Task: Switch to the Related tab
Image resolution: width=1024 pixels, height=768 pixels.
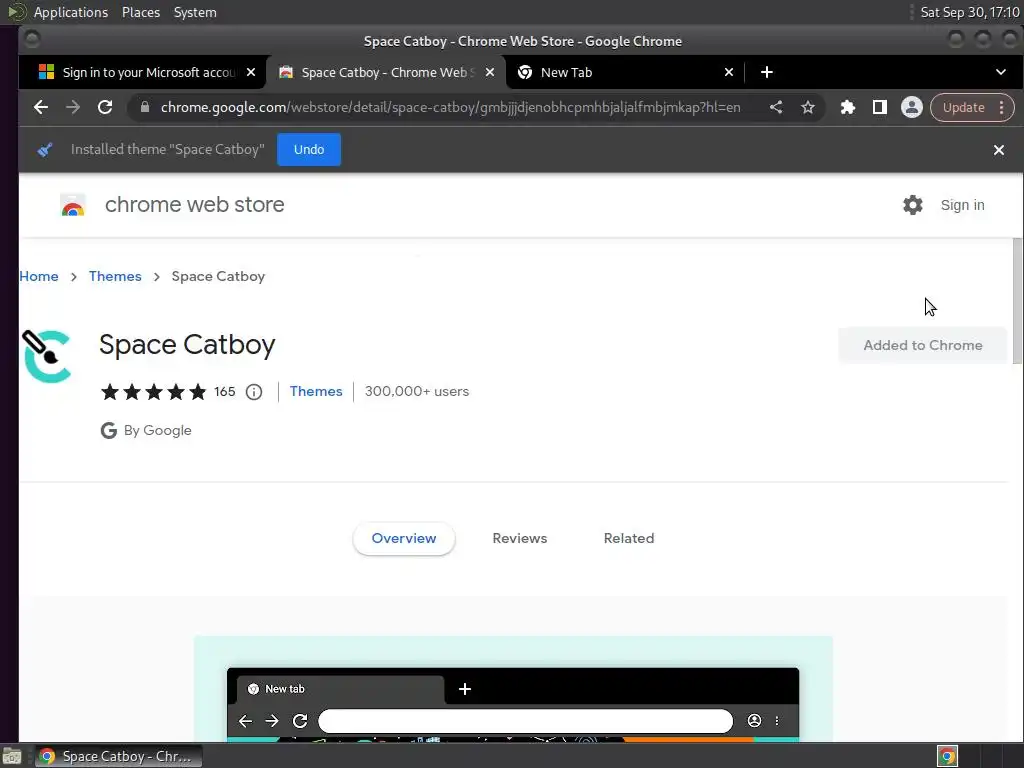Action: click(x=629, y=539)
